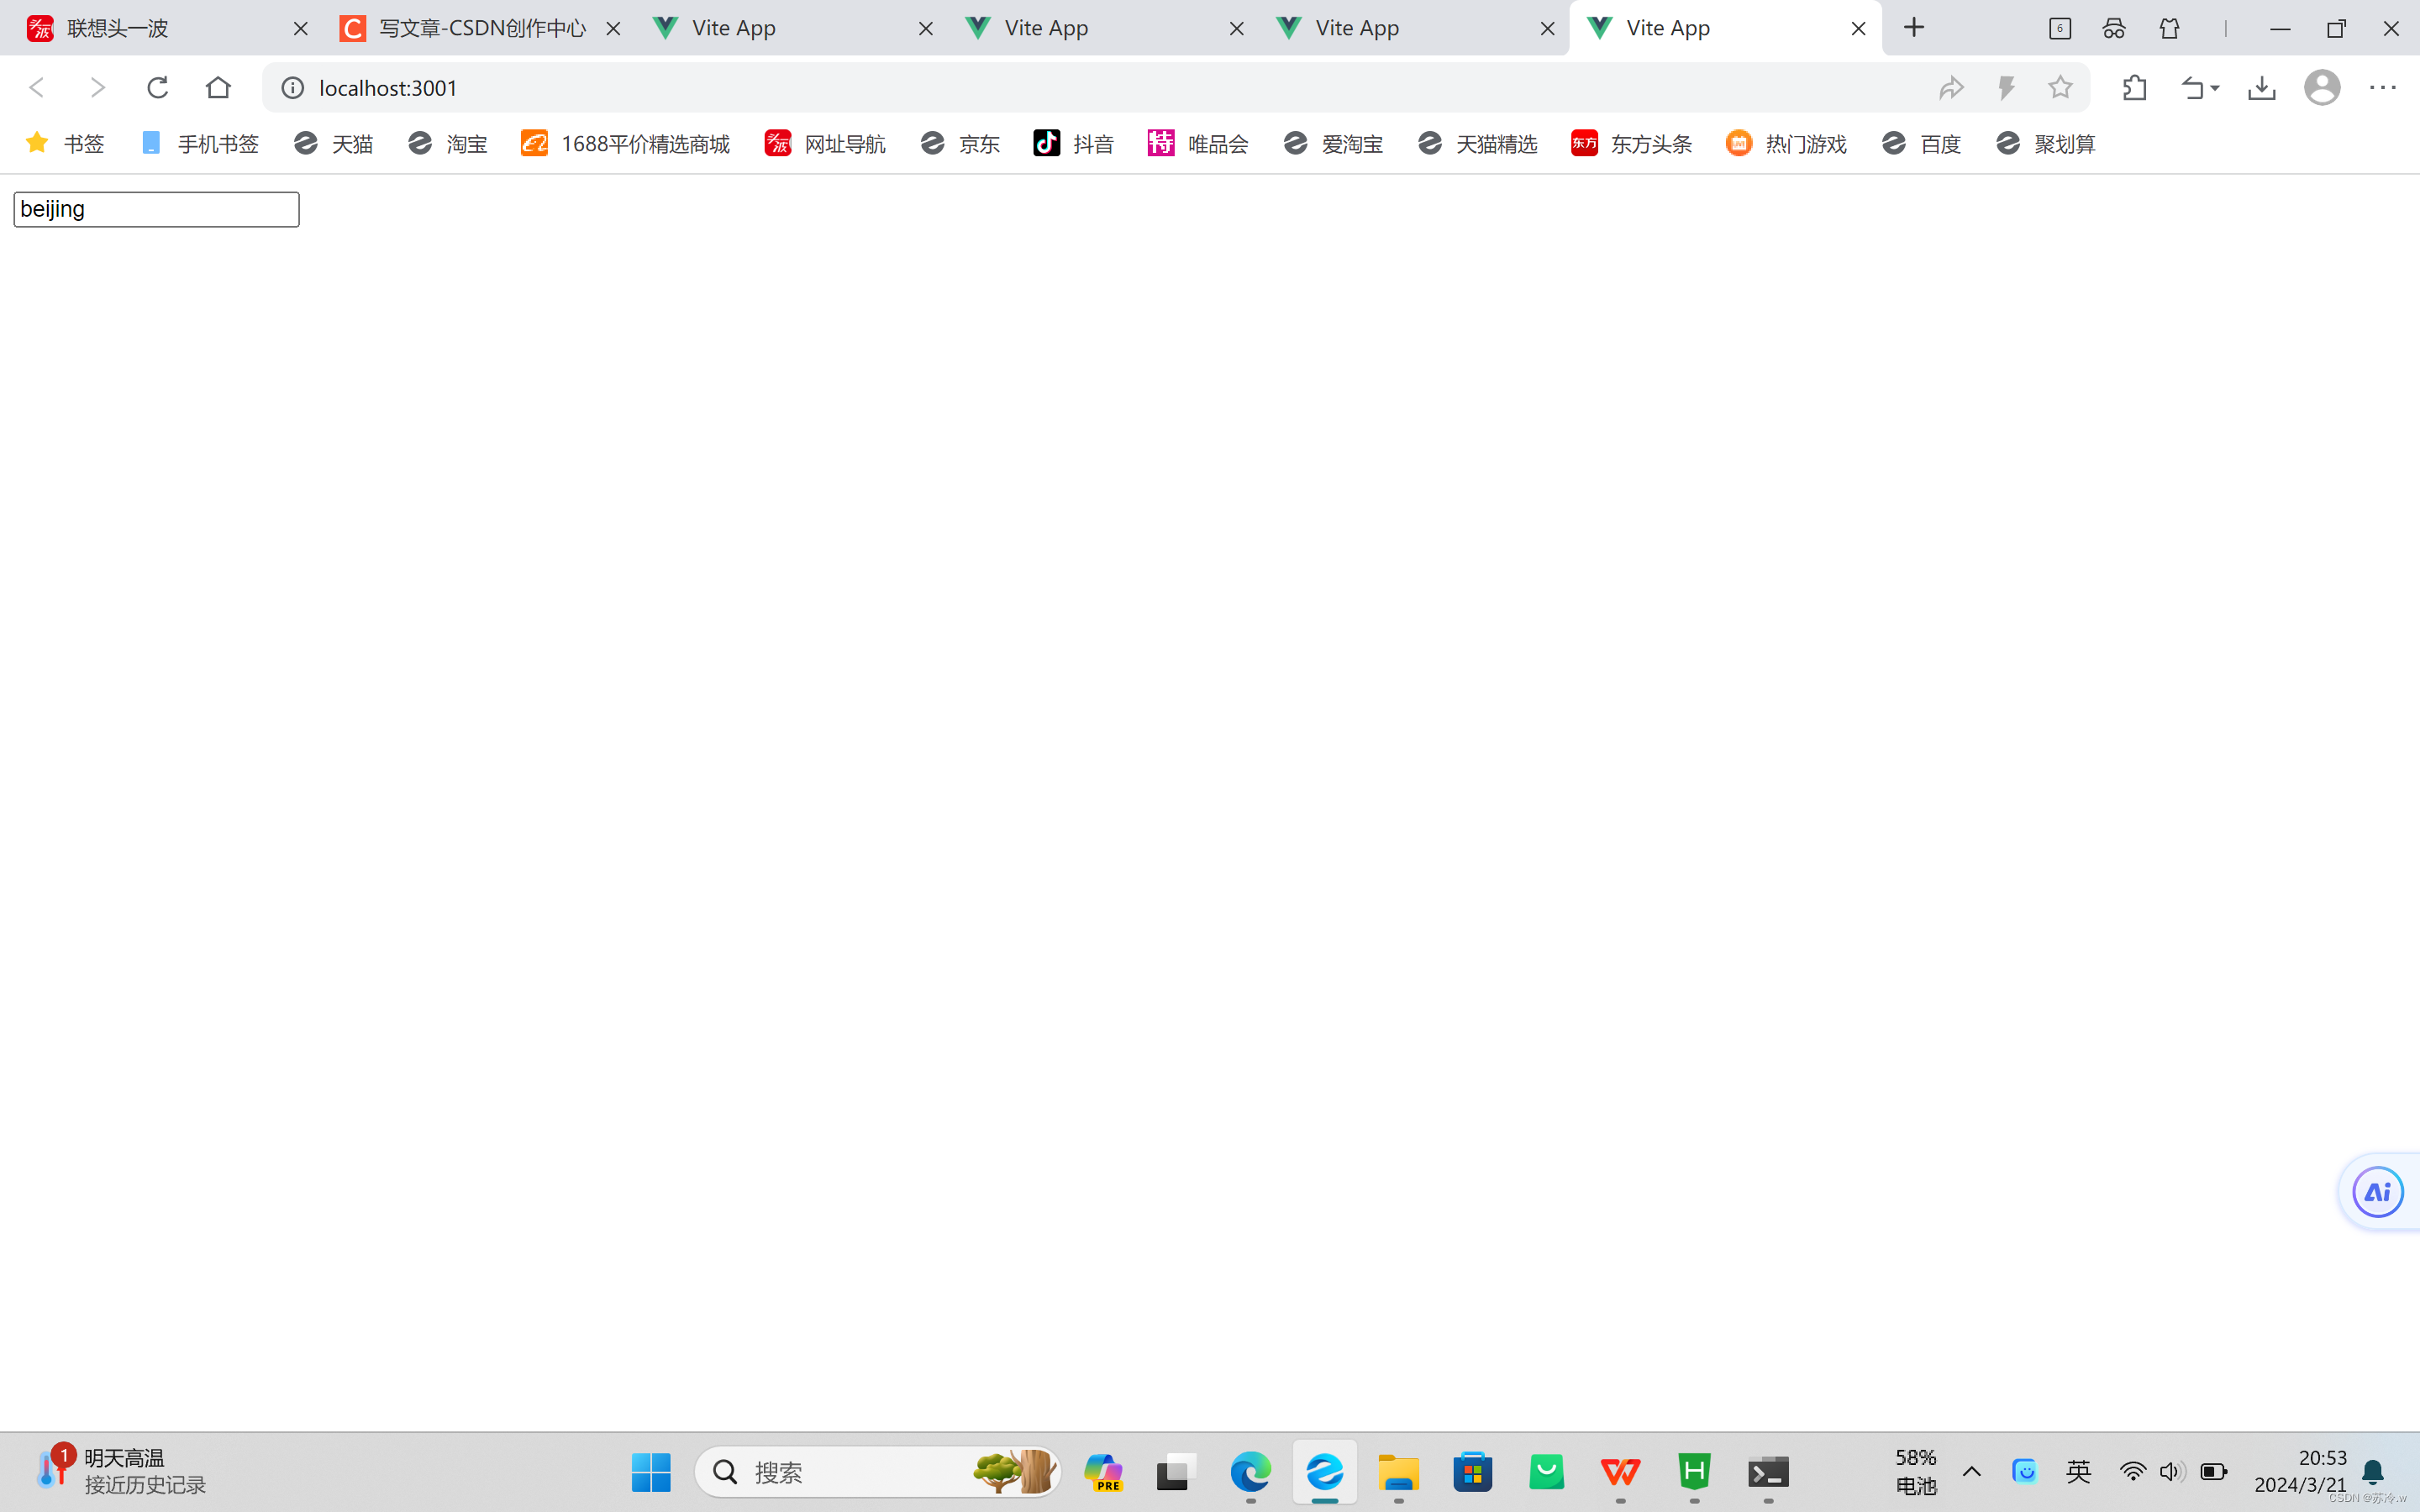Click the floating AI assistant button
Viewport: 2420px width, 1512px height.
click(2377, 1191)
